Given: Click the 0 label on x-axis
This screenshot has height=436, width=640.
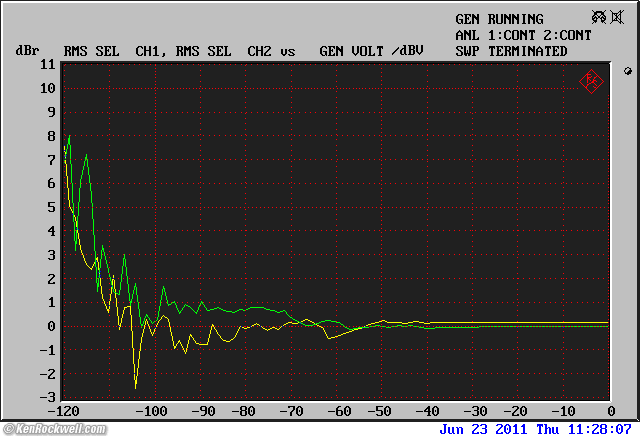Looking at the screenshot, I should pyautogui.click(x=610, y=412).
